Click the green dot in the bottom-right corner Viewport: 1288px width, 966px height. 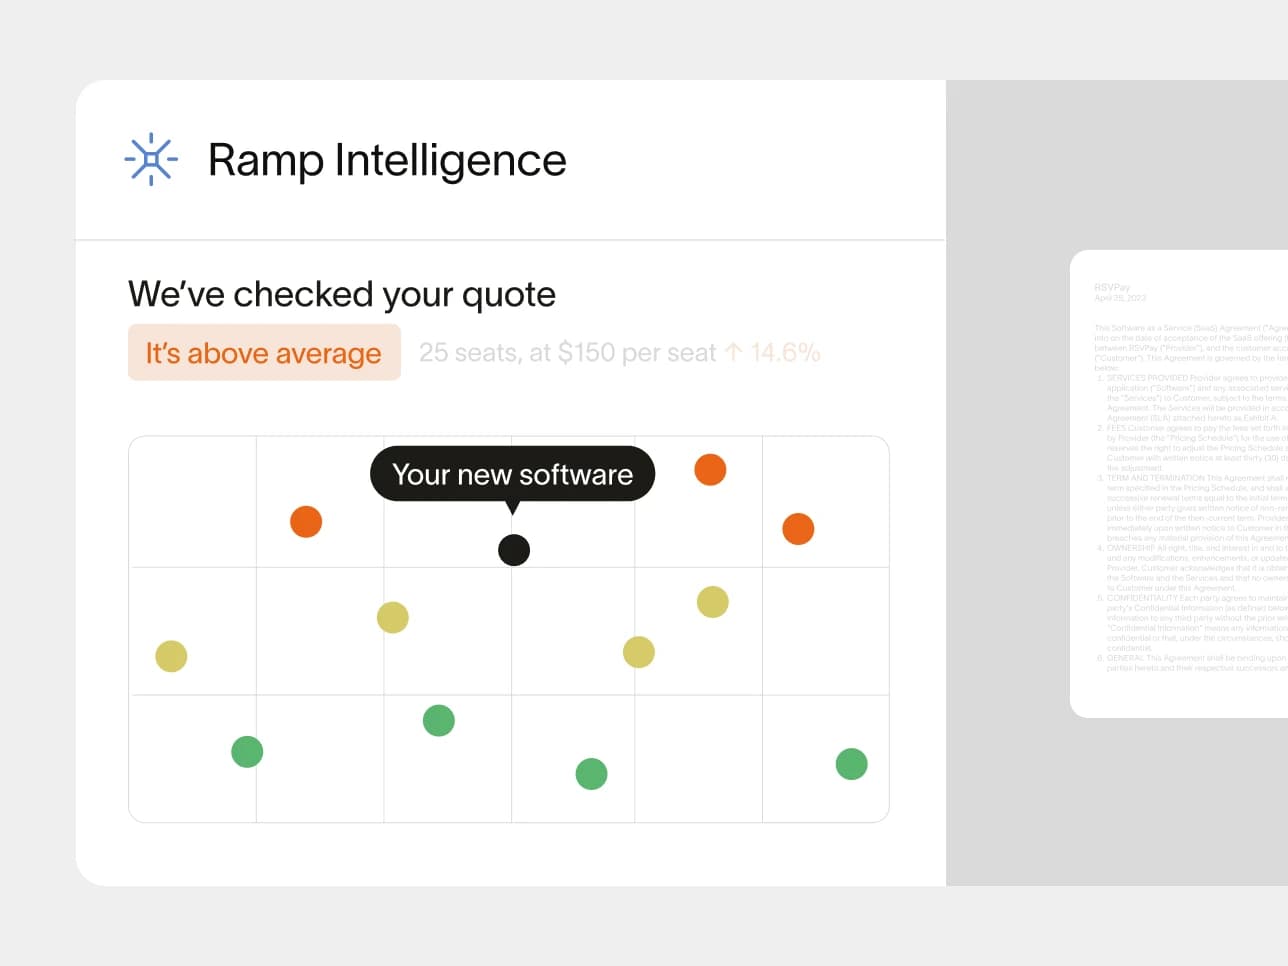[x=852, y=764]
